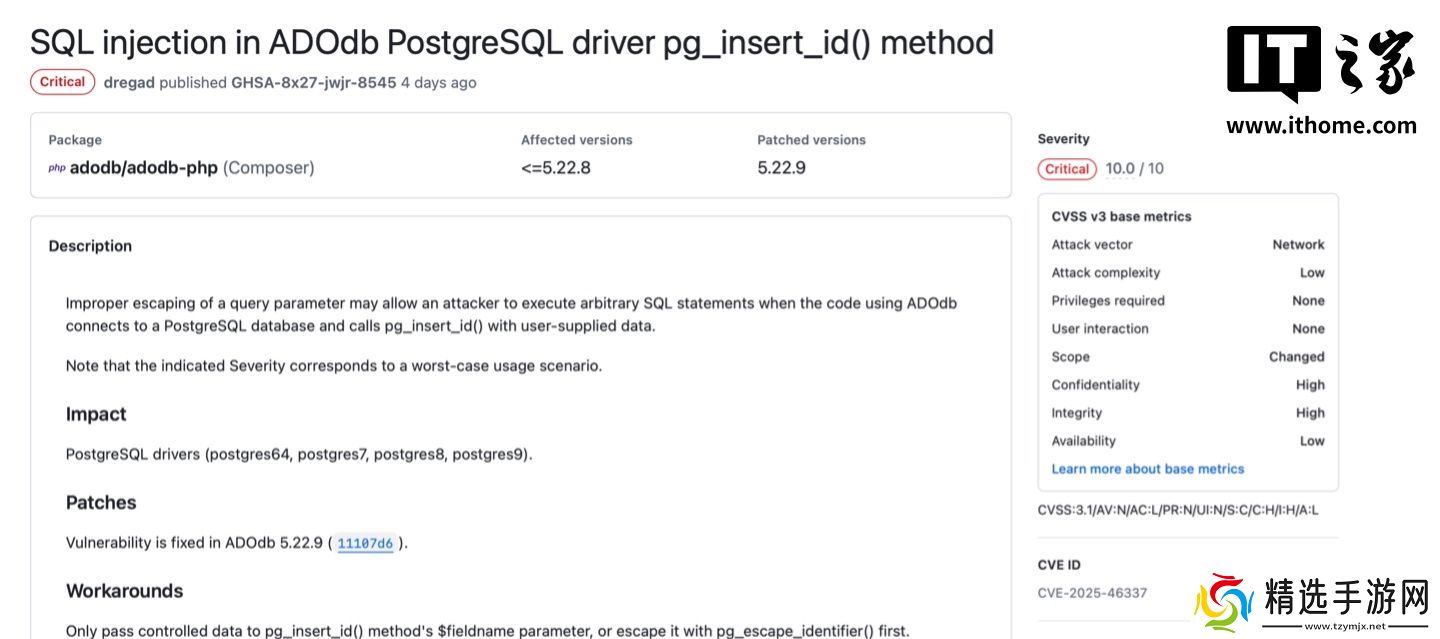Click the Impact section heading
Image resolution: width=1440 pixels, height=639 pixels.
(96, 414)
